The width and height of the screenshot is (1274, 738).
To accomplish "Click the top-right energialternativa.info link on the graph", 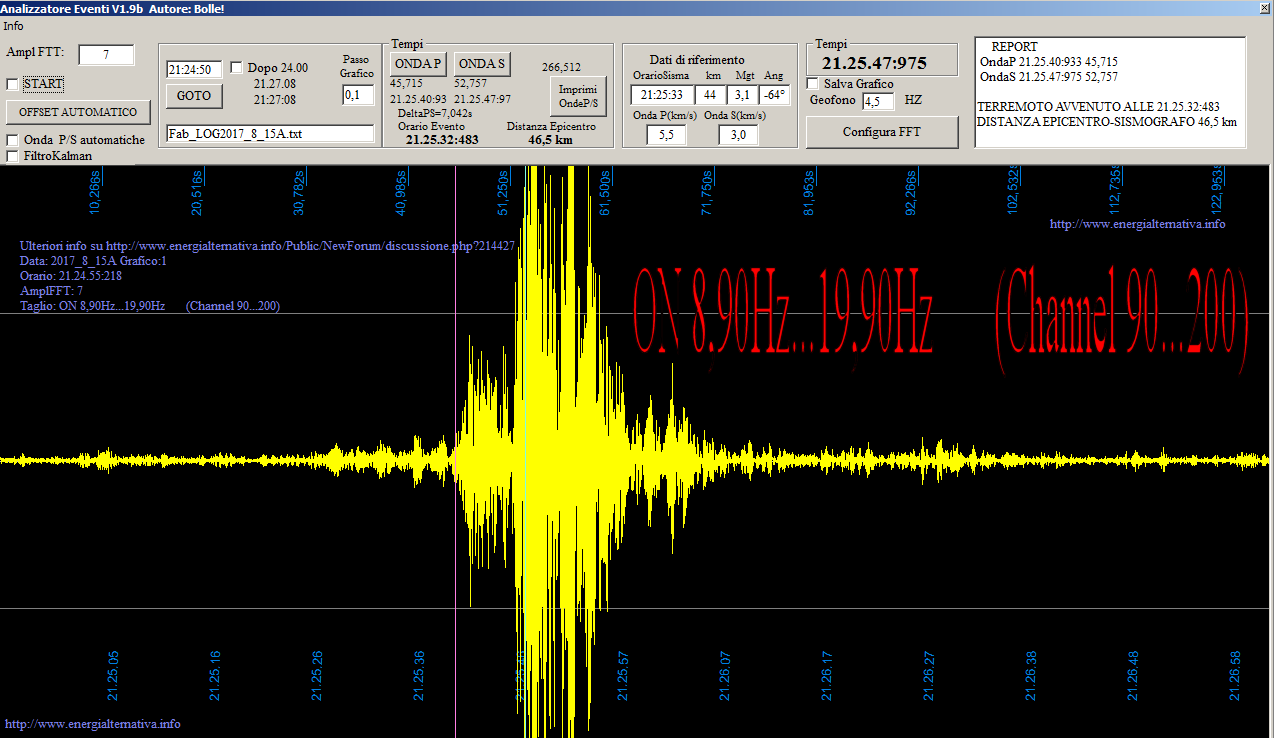I will (1137, 224).
